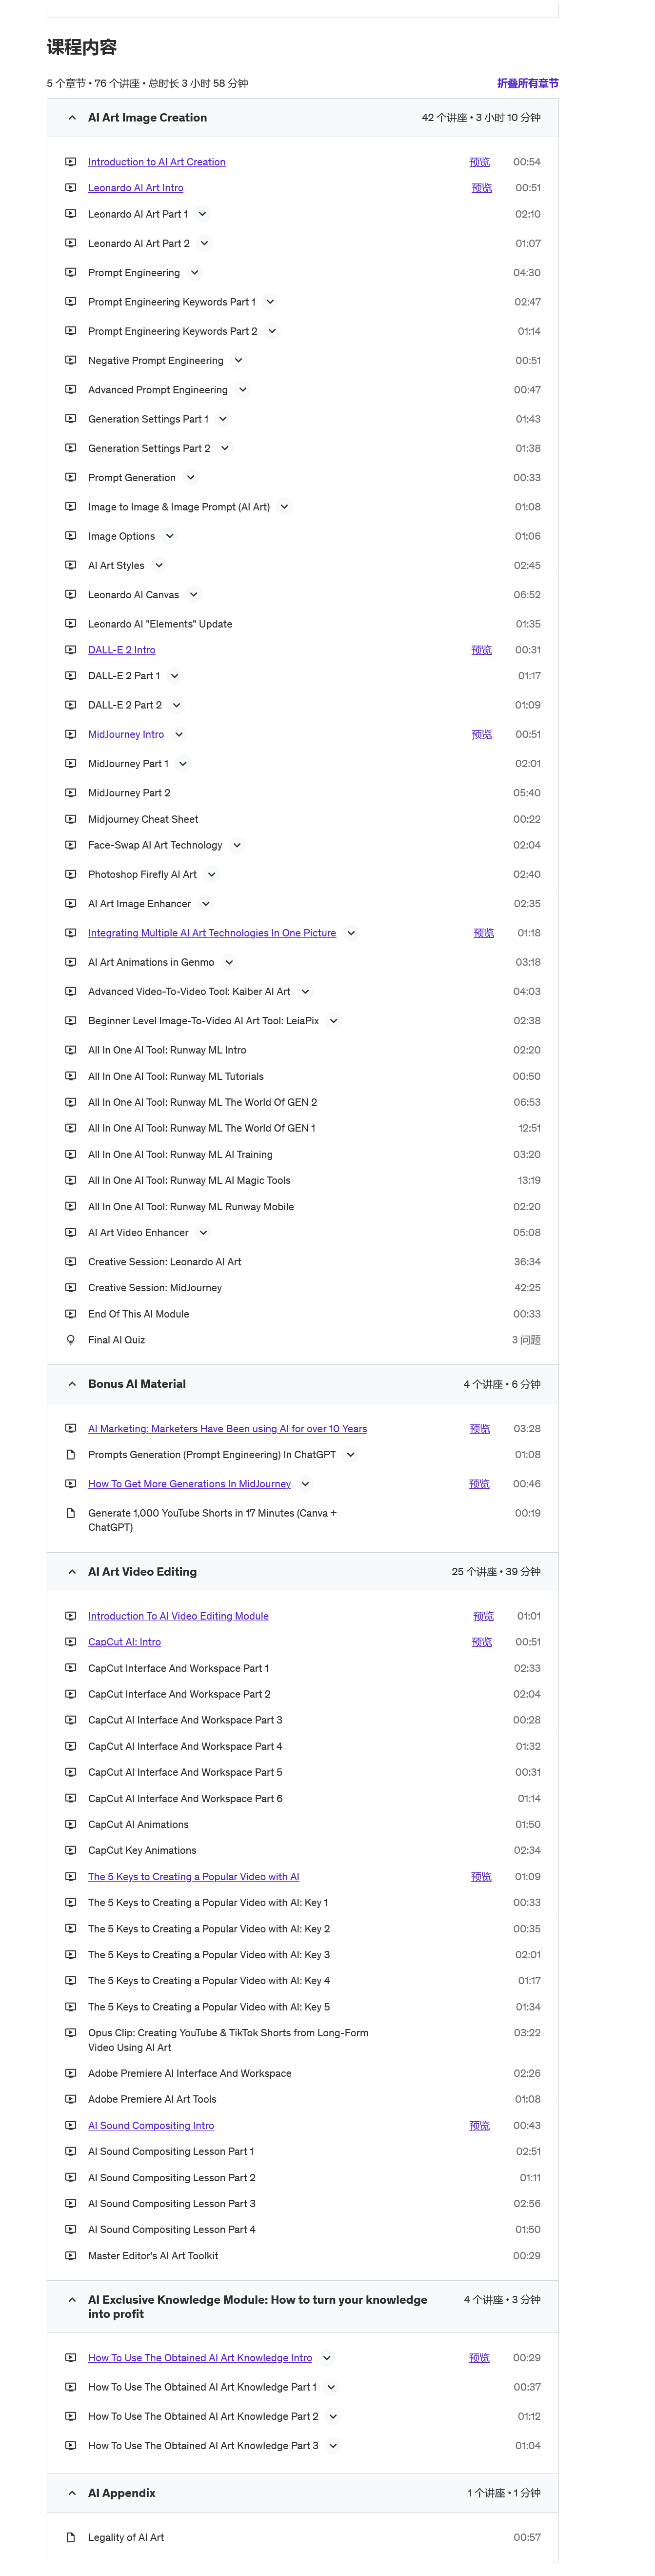Open the DALL-E 2 Intro lecture link

click(122, 650)
